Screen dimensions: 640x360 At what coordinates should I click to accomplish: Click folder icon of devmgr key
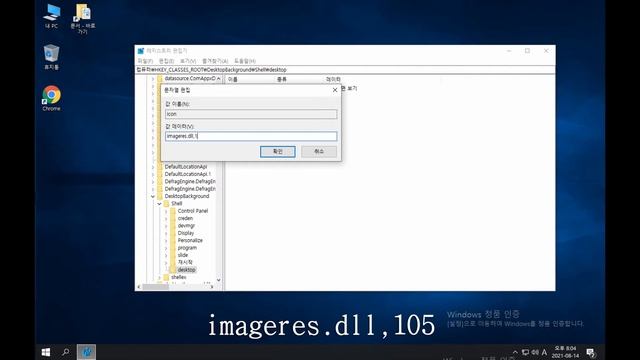[x=173, y=226]
